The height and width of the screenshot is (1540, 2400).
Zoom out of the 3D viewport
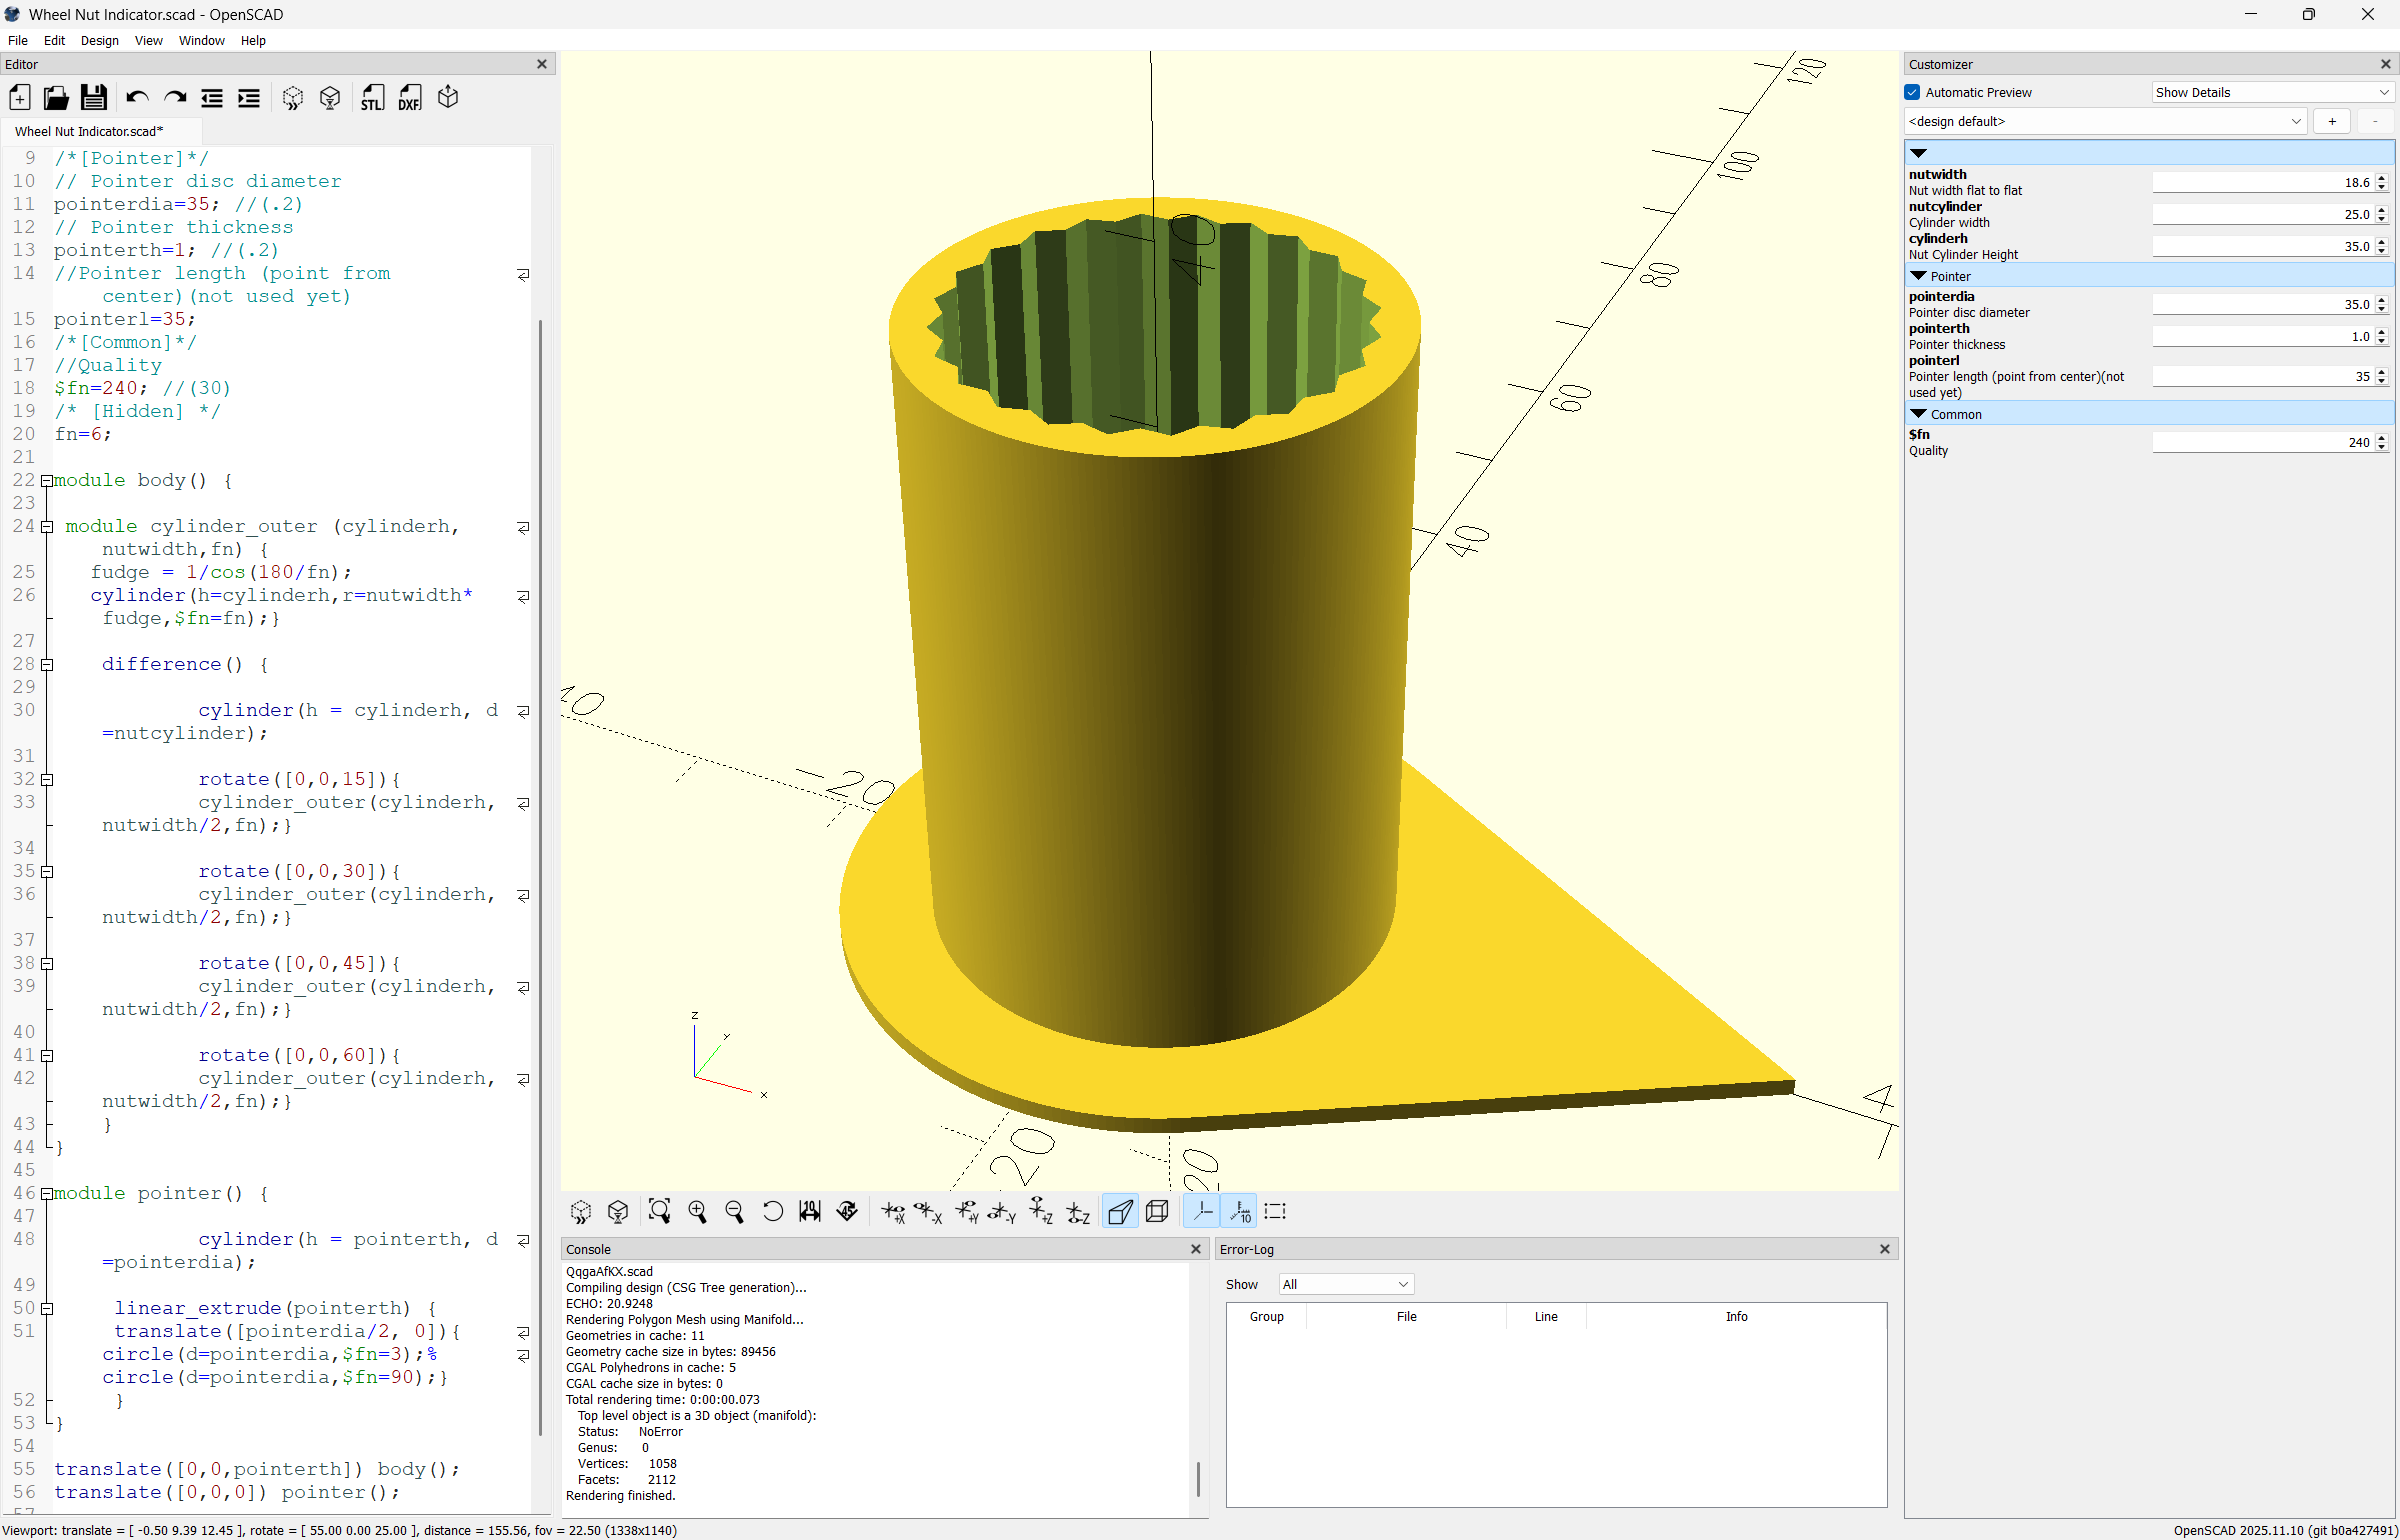point(734,1212)
